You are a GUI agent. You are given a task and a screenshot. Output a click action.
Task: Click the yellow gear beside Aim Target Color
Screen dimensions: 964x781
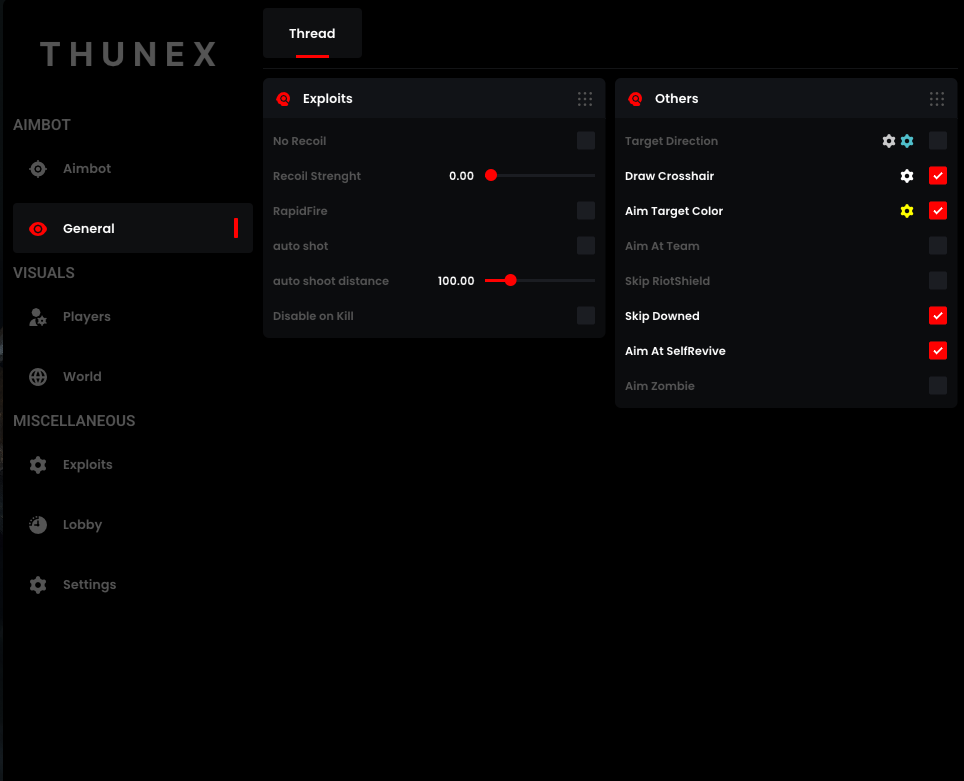tap(906, 211)
